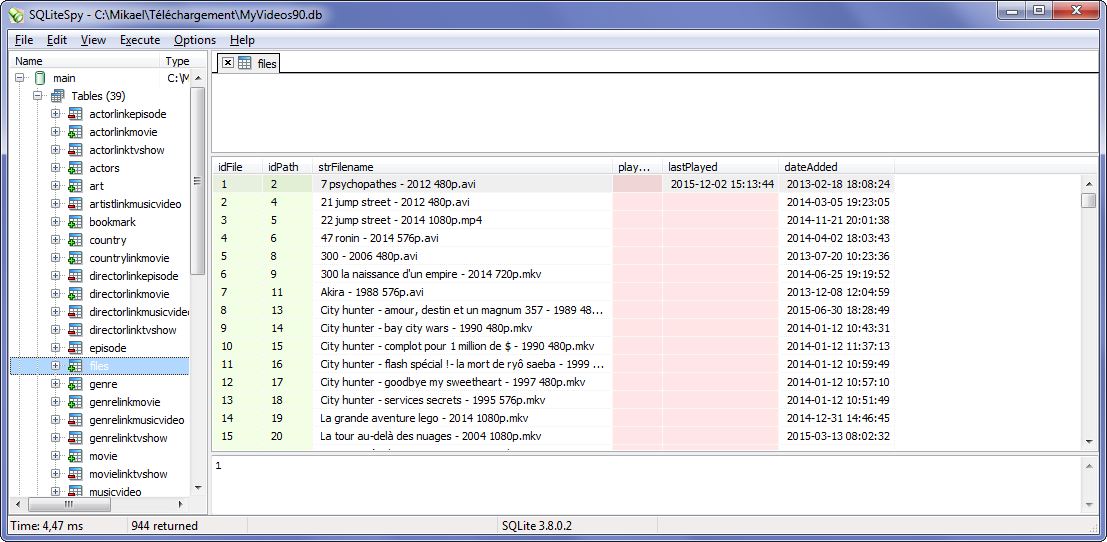Click the tree scroll down arrow
The image size is (1107, 542).
pos(197,487)
